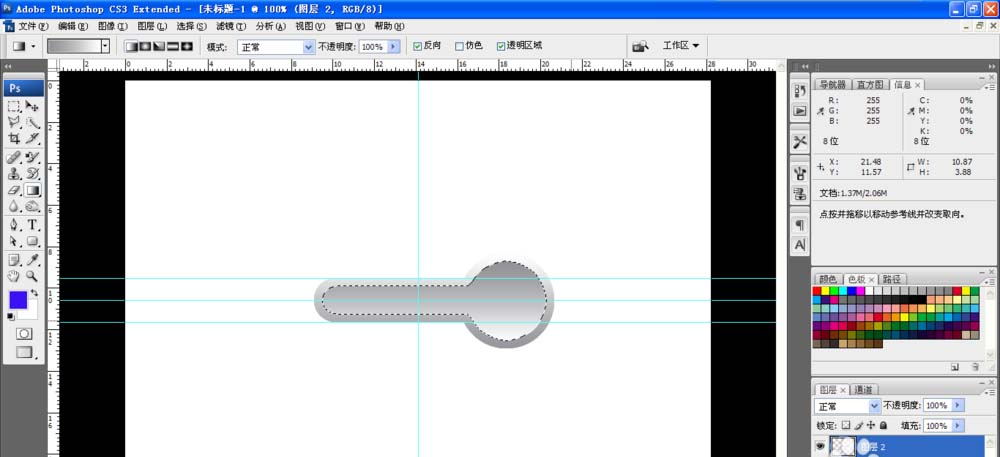Click the blue foreground color swatch
The image size is (1000, 457).
click(x=18, y=300)
